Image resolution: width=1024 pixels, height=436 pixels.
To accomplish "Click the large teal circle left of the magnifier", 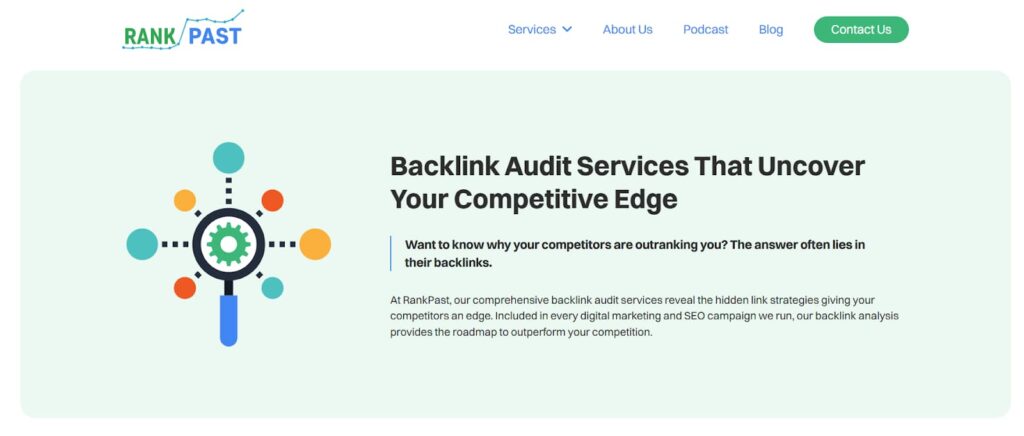I will click(142, 244).
